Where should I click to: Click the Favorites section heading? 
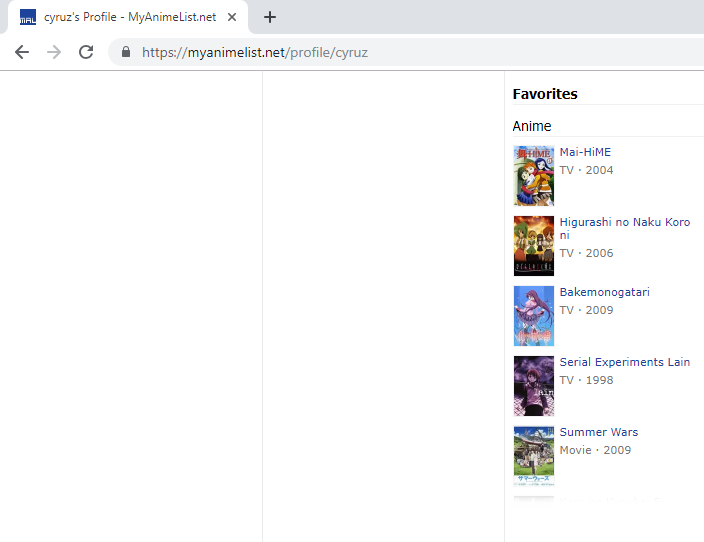[x=545, y=94]
